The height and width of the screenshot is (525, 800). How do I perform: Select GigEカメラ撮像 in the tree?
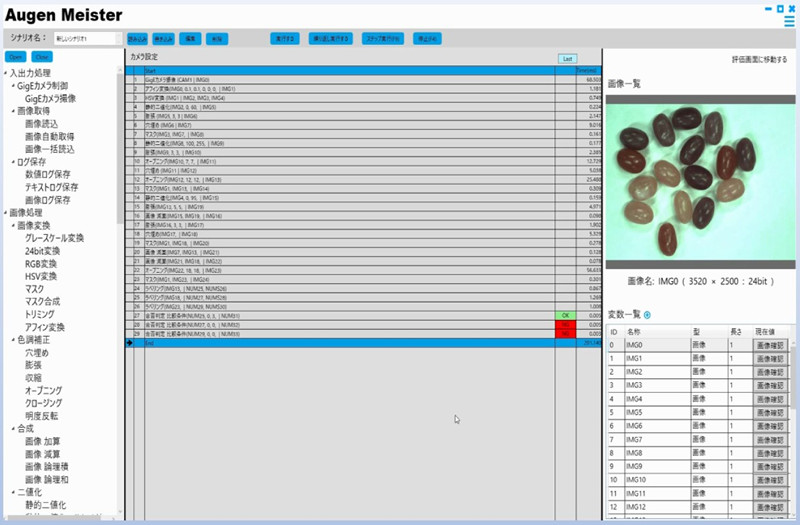(51, 98)
